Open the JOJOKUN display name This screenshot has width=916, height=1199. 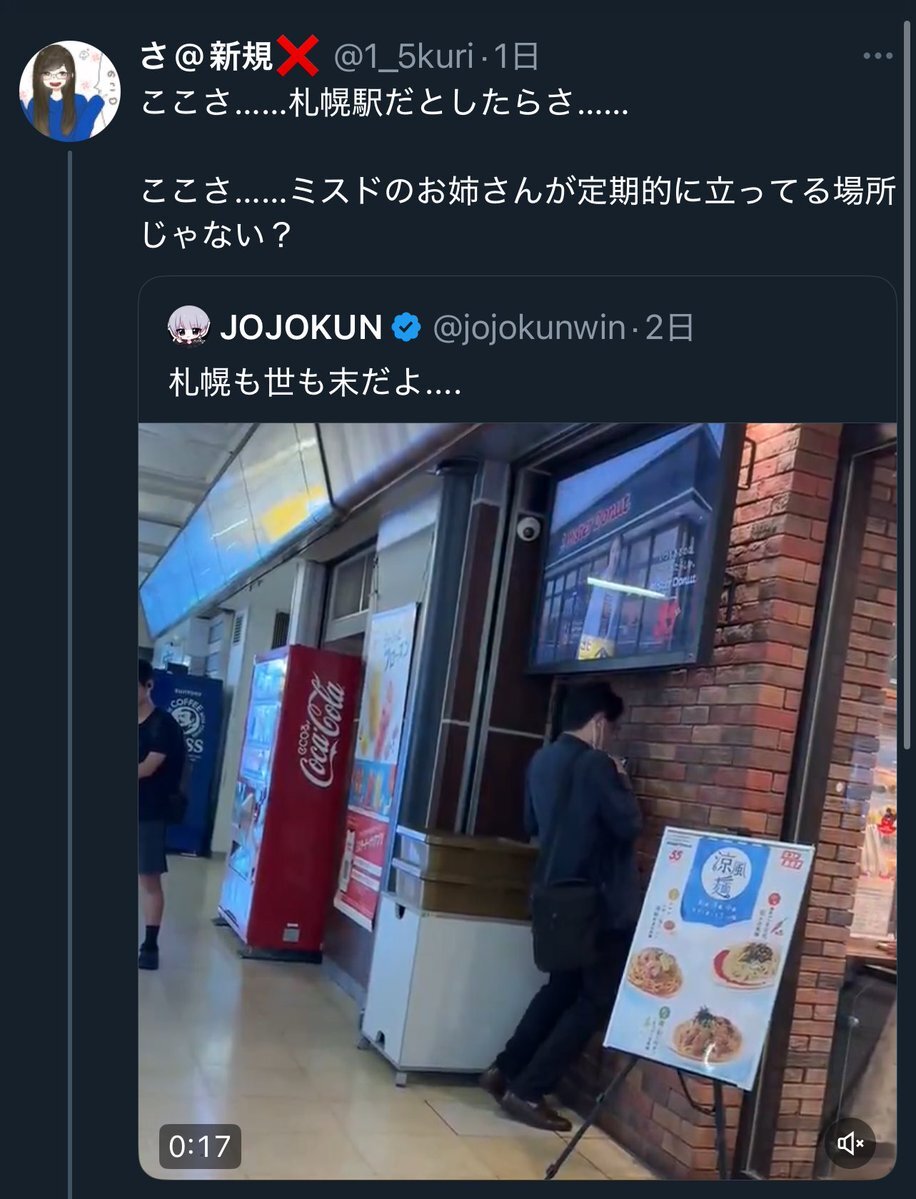[301, 328]
